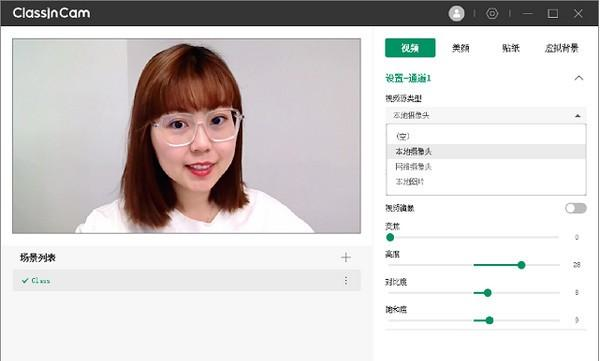Switch to the 视频 tab
The image size is (600, 361).
(x=410, y=48)
